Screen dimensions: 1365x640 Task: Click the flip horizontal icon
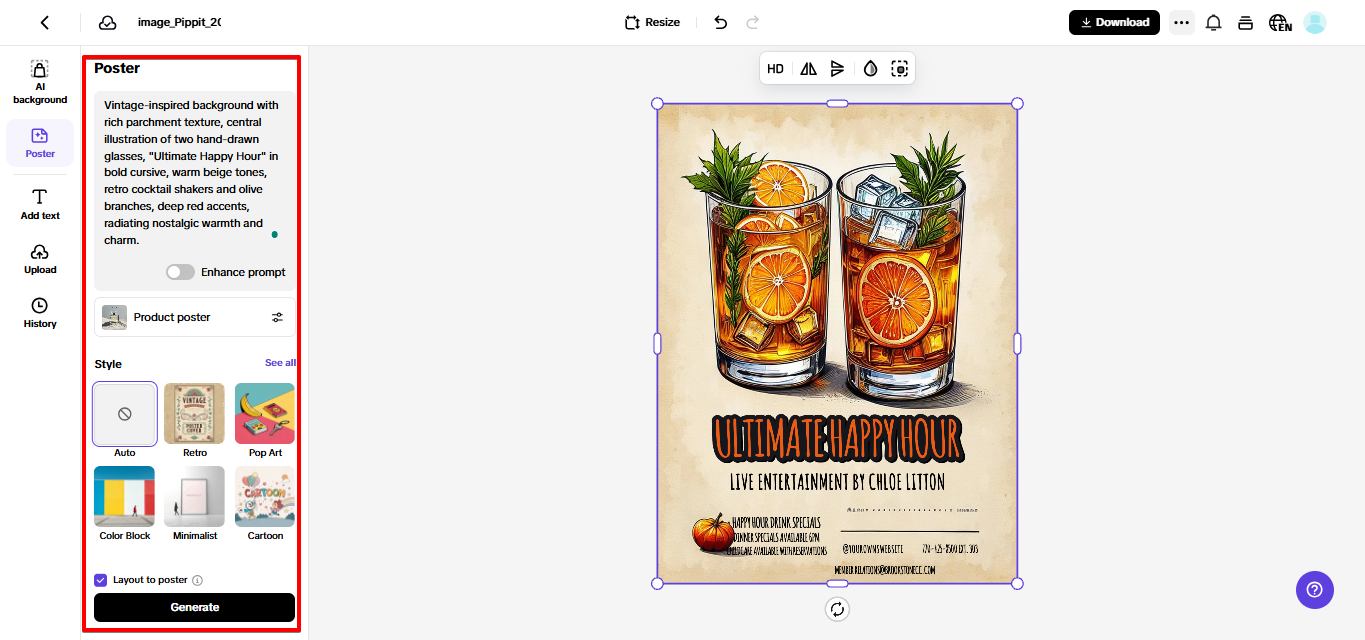pos(808,69)
